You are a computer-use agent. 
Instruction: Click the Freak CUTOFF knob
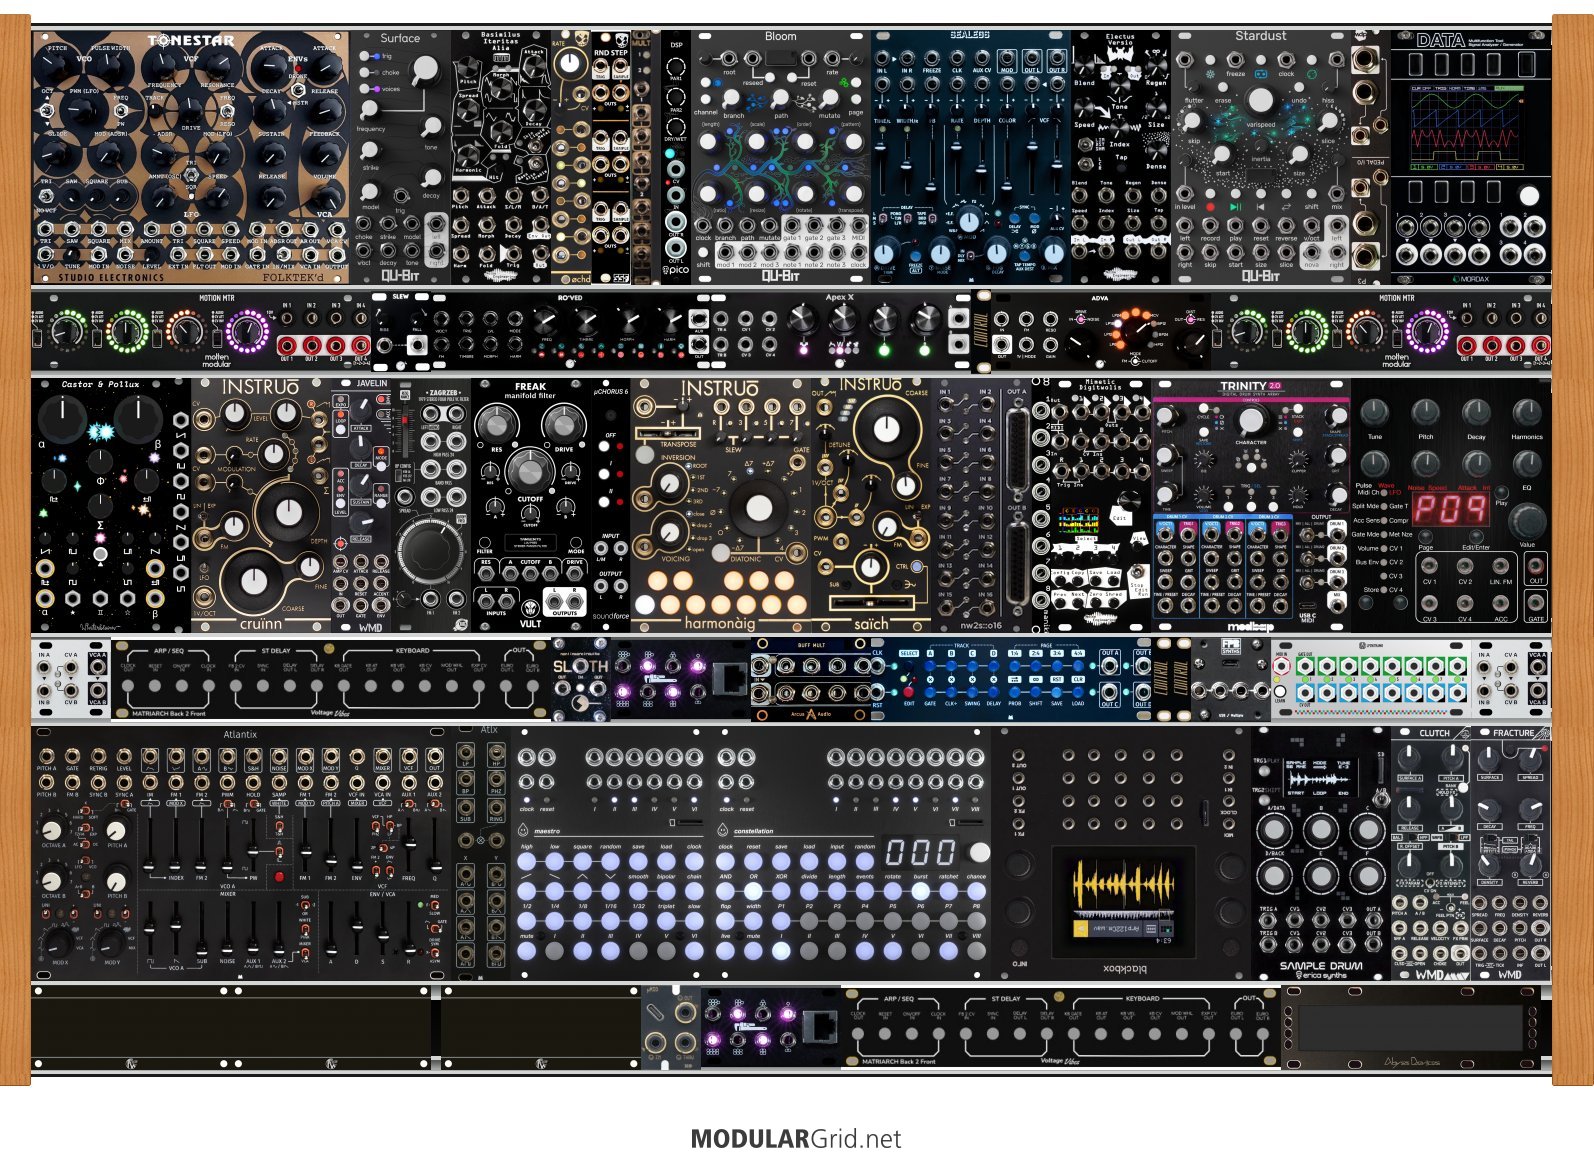(x=530, y=470)
